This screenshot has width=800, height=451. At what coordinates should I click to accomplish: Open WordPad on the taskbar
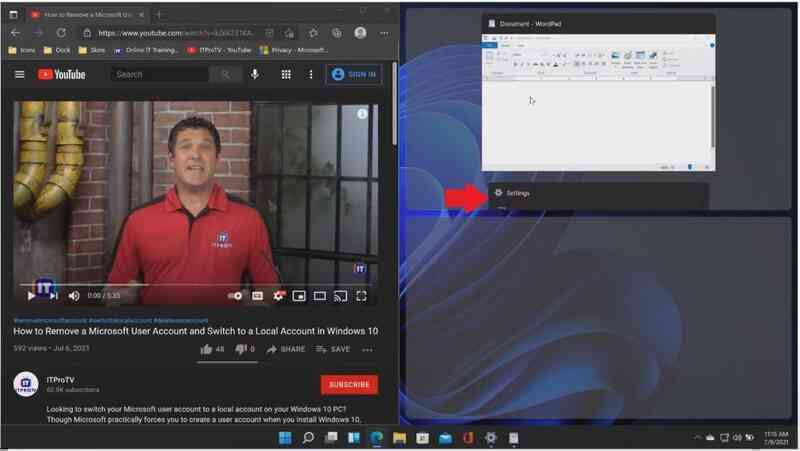[x=514, y=438]
